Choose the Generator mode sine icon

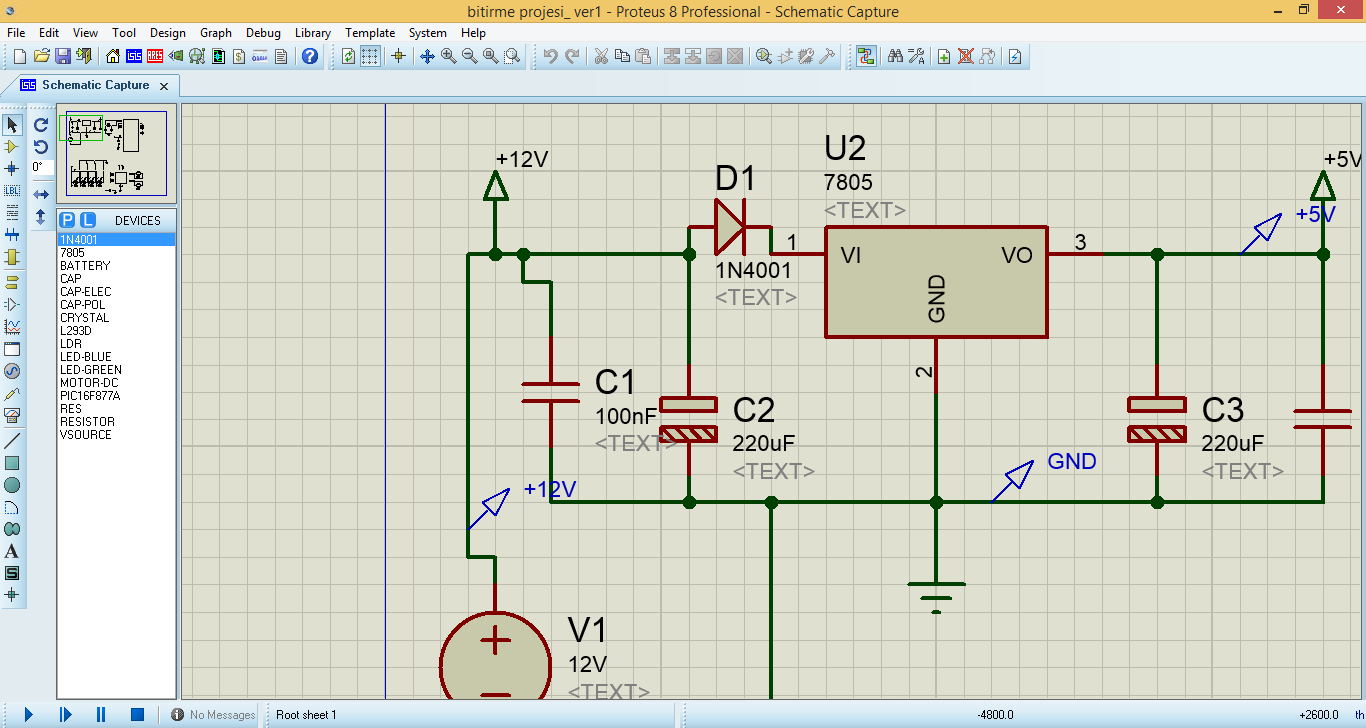(12, 371)
